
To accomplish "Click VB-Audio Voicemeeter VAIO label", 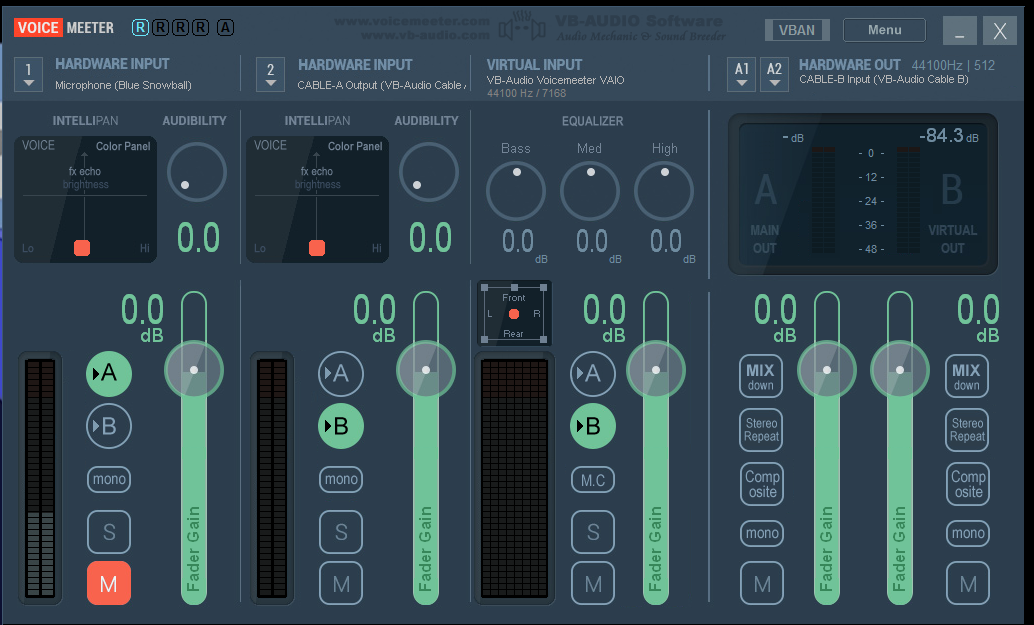I will 555,80.
